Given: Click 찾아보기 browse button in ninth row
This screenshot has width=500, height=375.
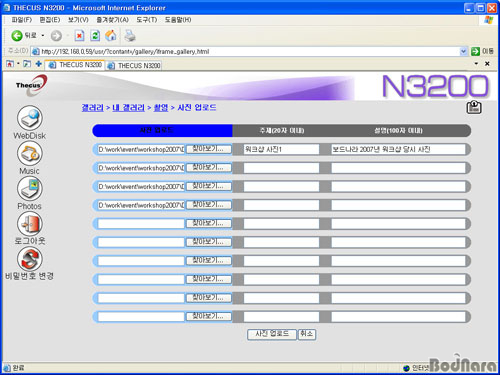Looking at the screenshot, I should [x=208, y=298].
